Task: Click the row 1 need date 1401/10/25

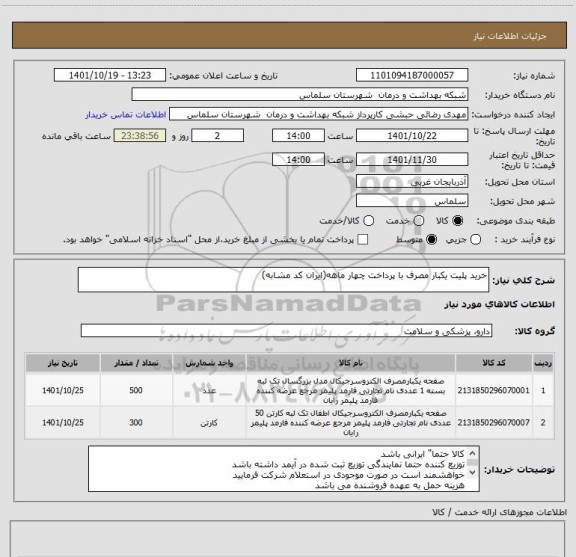Action: (x=63, y=390)
